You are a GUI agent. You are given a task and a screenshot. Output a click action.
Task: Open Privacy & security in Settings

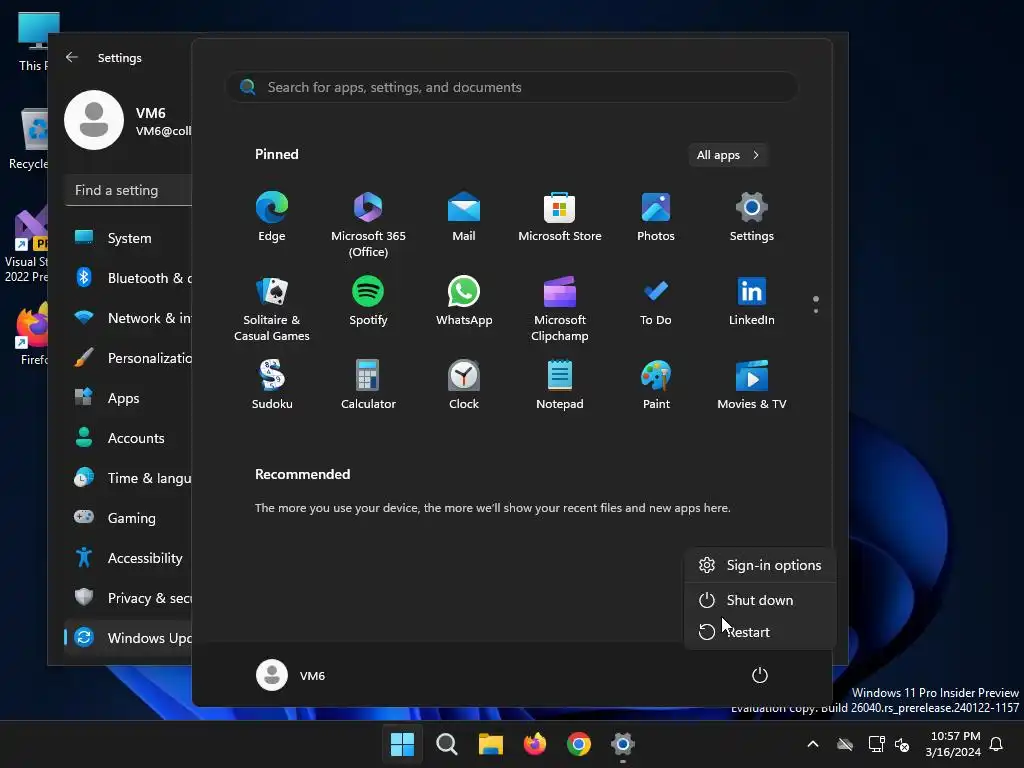129,598
